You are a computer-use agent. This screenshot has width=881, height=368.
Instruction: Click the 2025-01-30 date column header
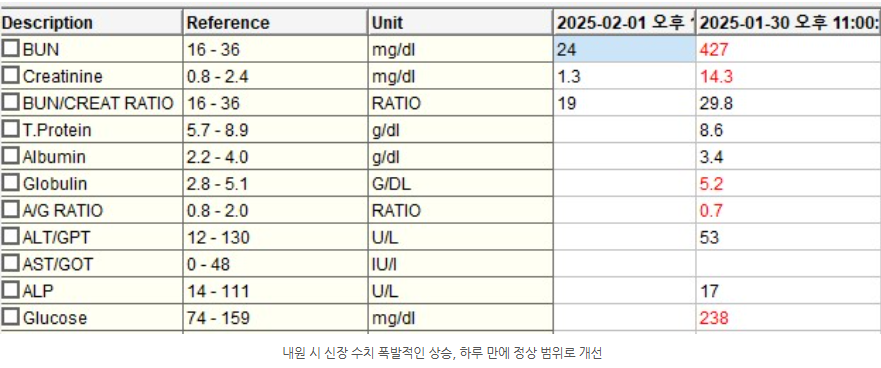(789, 22)
